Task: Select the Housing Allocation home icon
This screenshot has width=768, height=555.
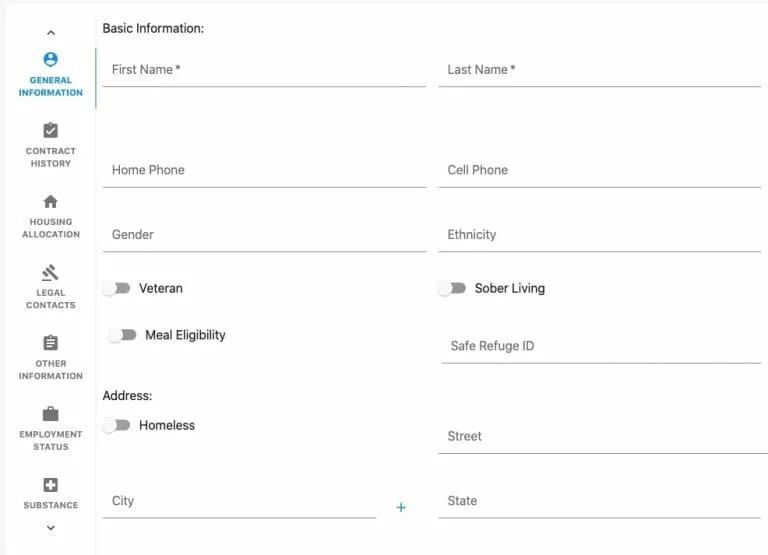Action: pyautogui.click(x=51, y=202)
